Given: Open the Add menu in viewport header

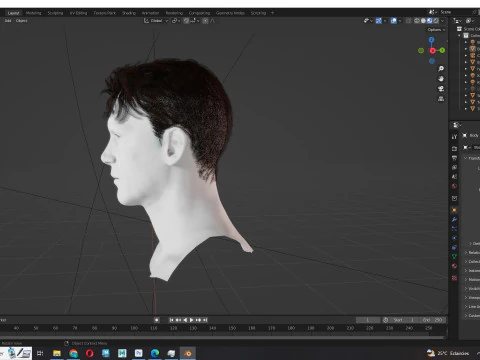Looking at the screenshot, I should pyautogui.click(x=8, y=21).
